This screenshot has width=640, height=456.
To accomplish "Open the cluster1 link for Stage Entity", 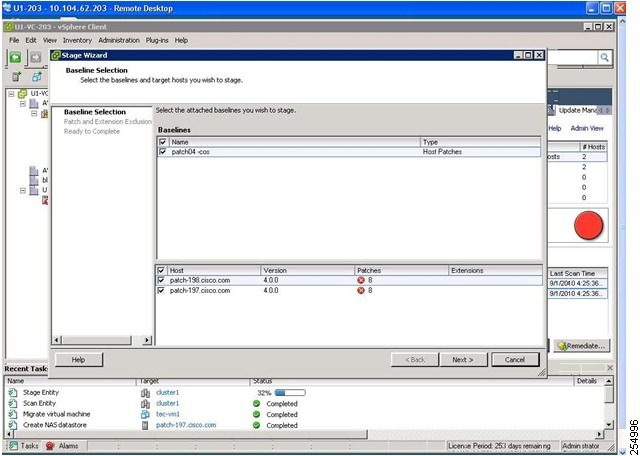I will point(167,393).
